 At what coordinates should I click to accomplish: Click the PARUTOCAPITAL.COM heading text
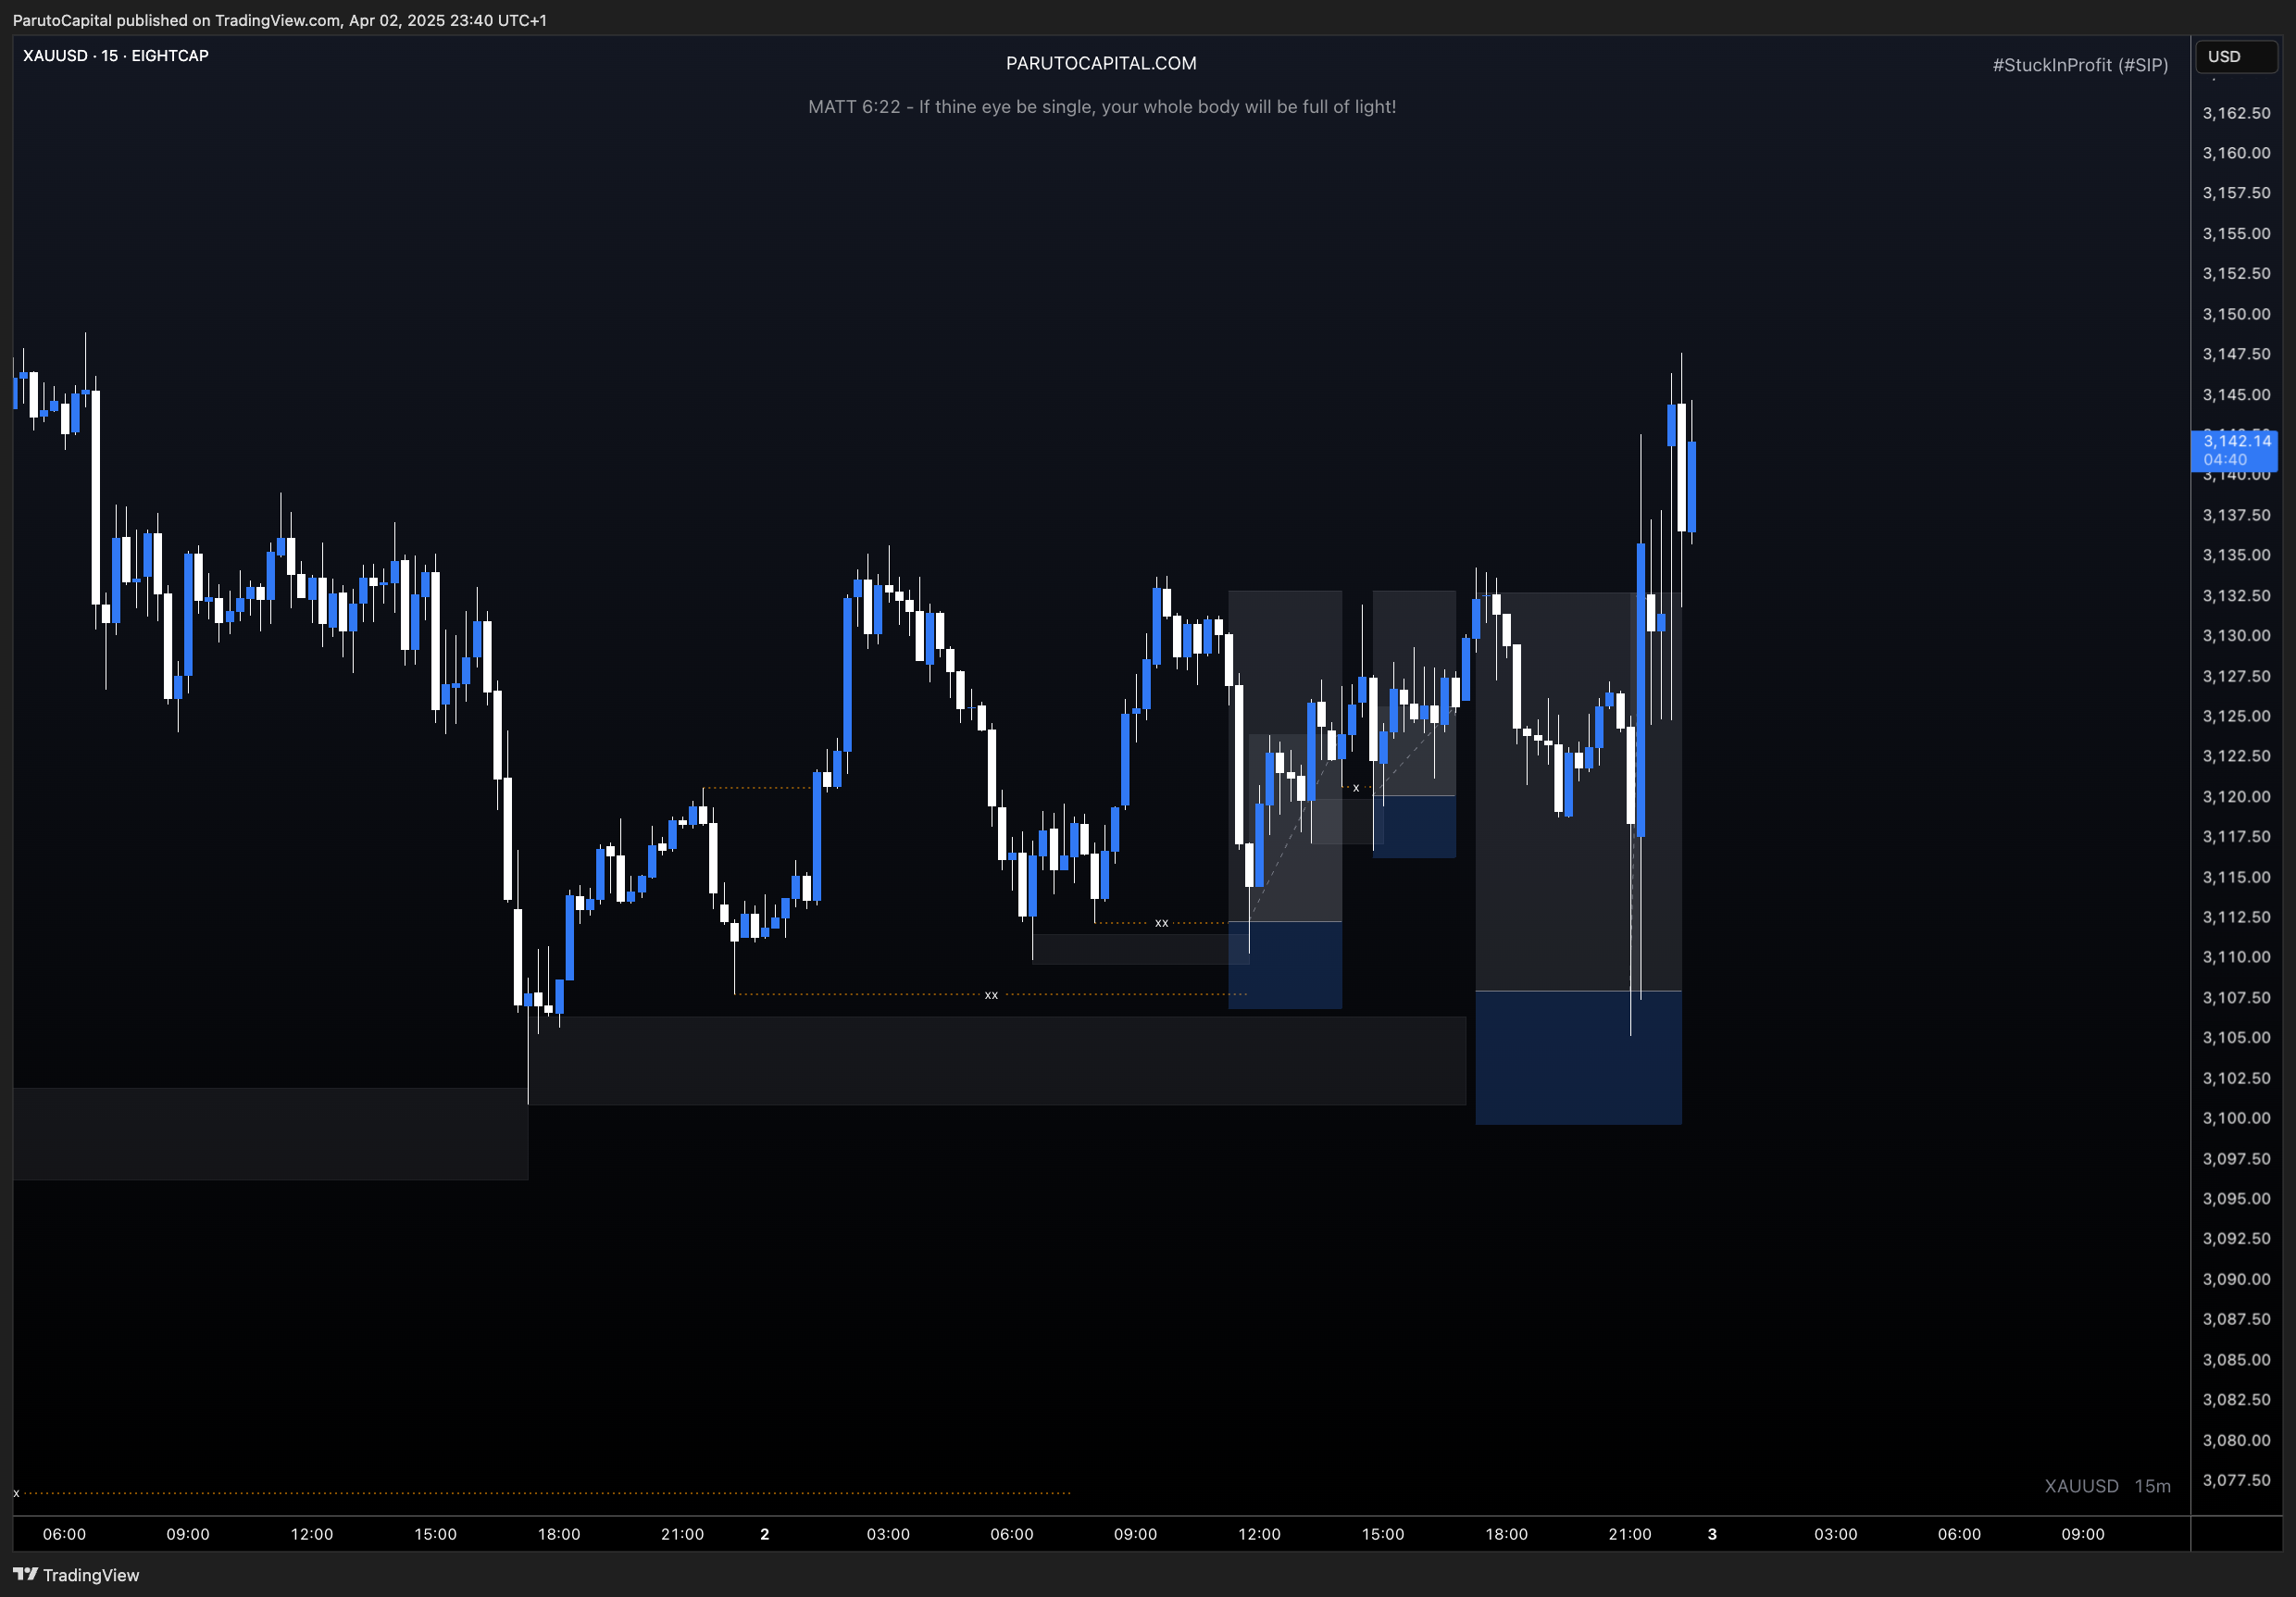click(x=1101, y=63)
